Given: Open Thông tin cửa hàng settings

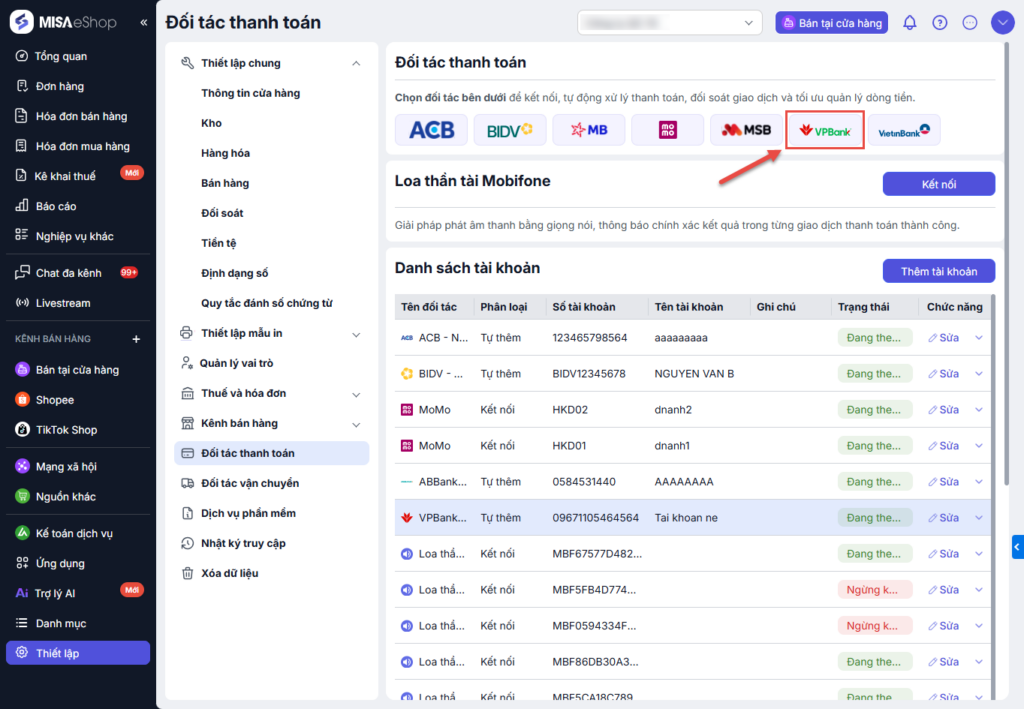Looking at the screenshot, I should click(251, 93).
